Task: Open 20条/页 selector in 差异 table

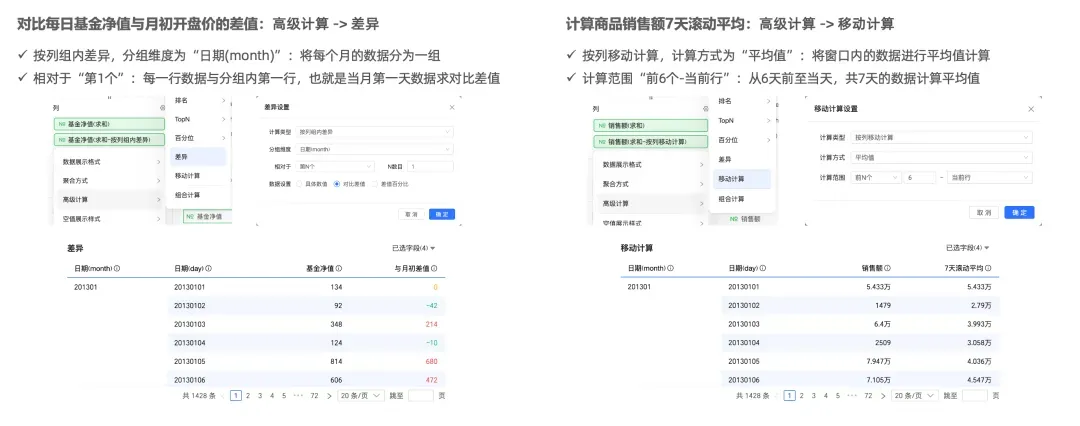Action: [x=360, y=396]
